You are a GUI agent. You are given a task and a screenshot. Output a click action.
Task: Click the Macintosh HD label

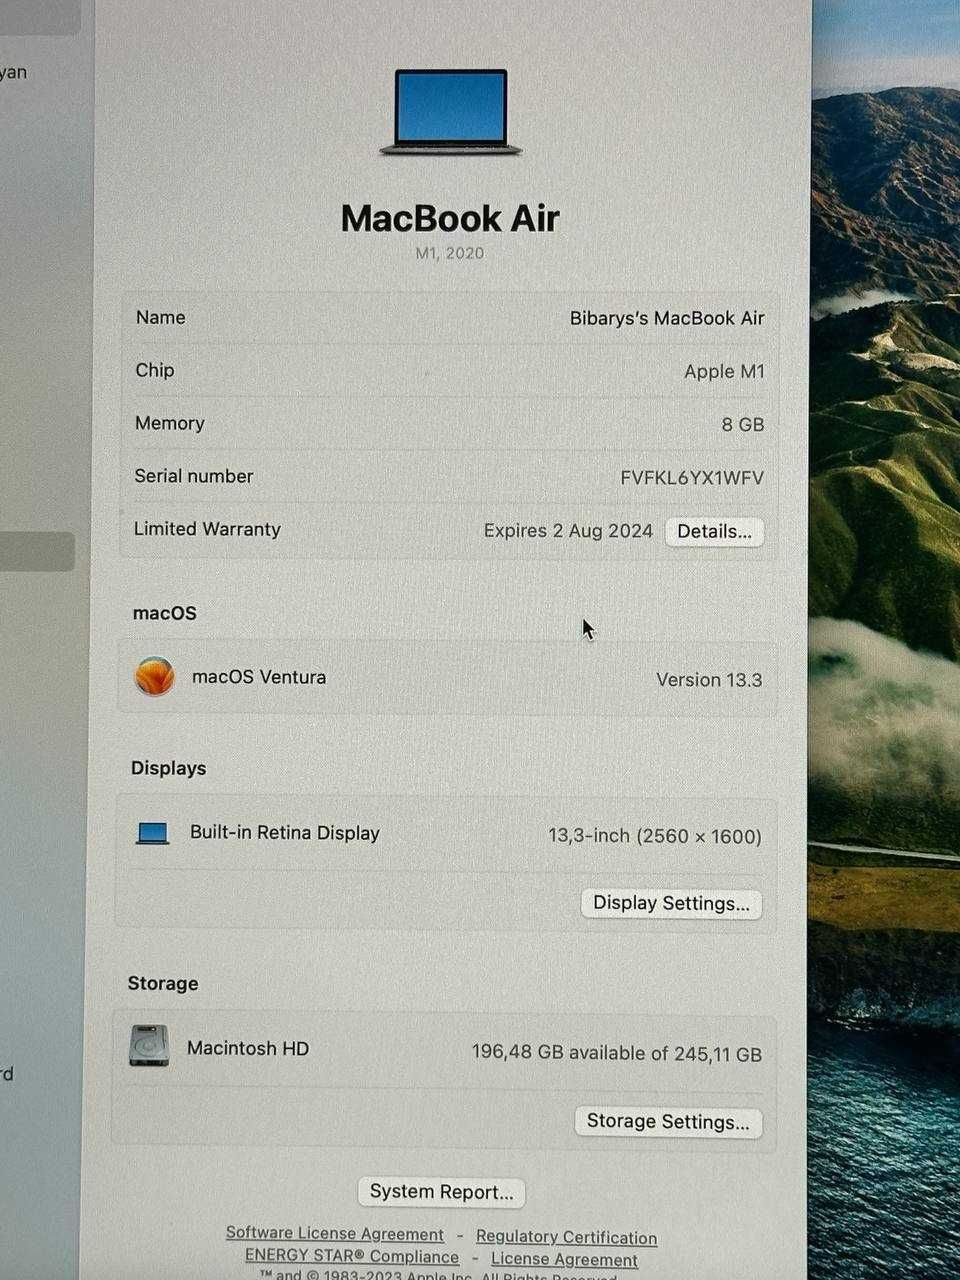(x=248, y=1048)
